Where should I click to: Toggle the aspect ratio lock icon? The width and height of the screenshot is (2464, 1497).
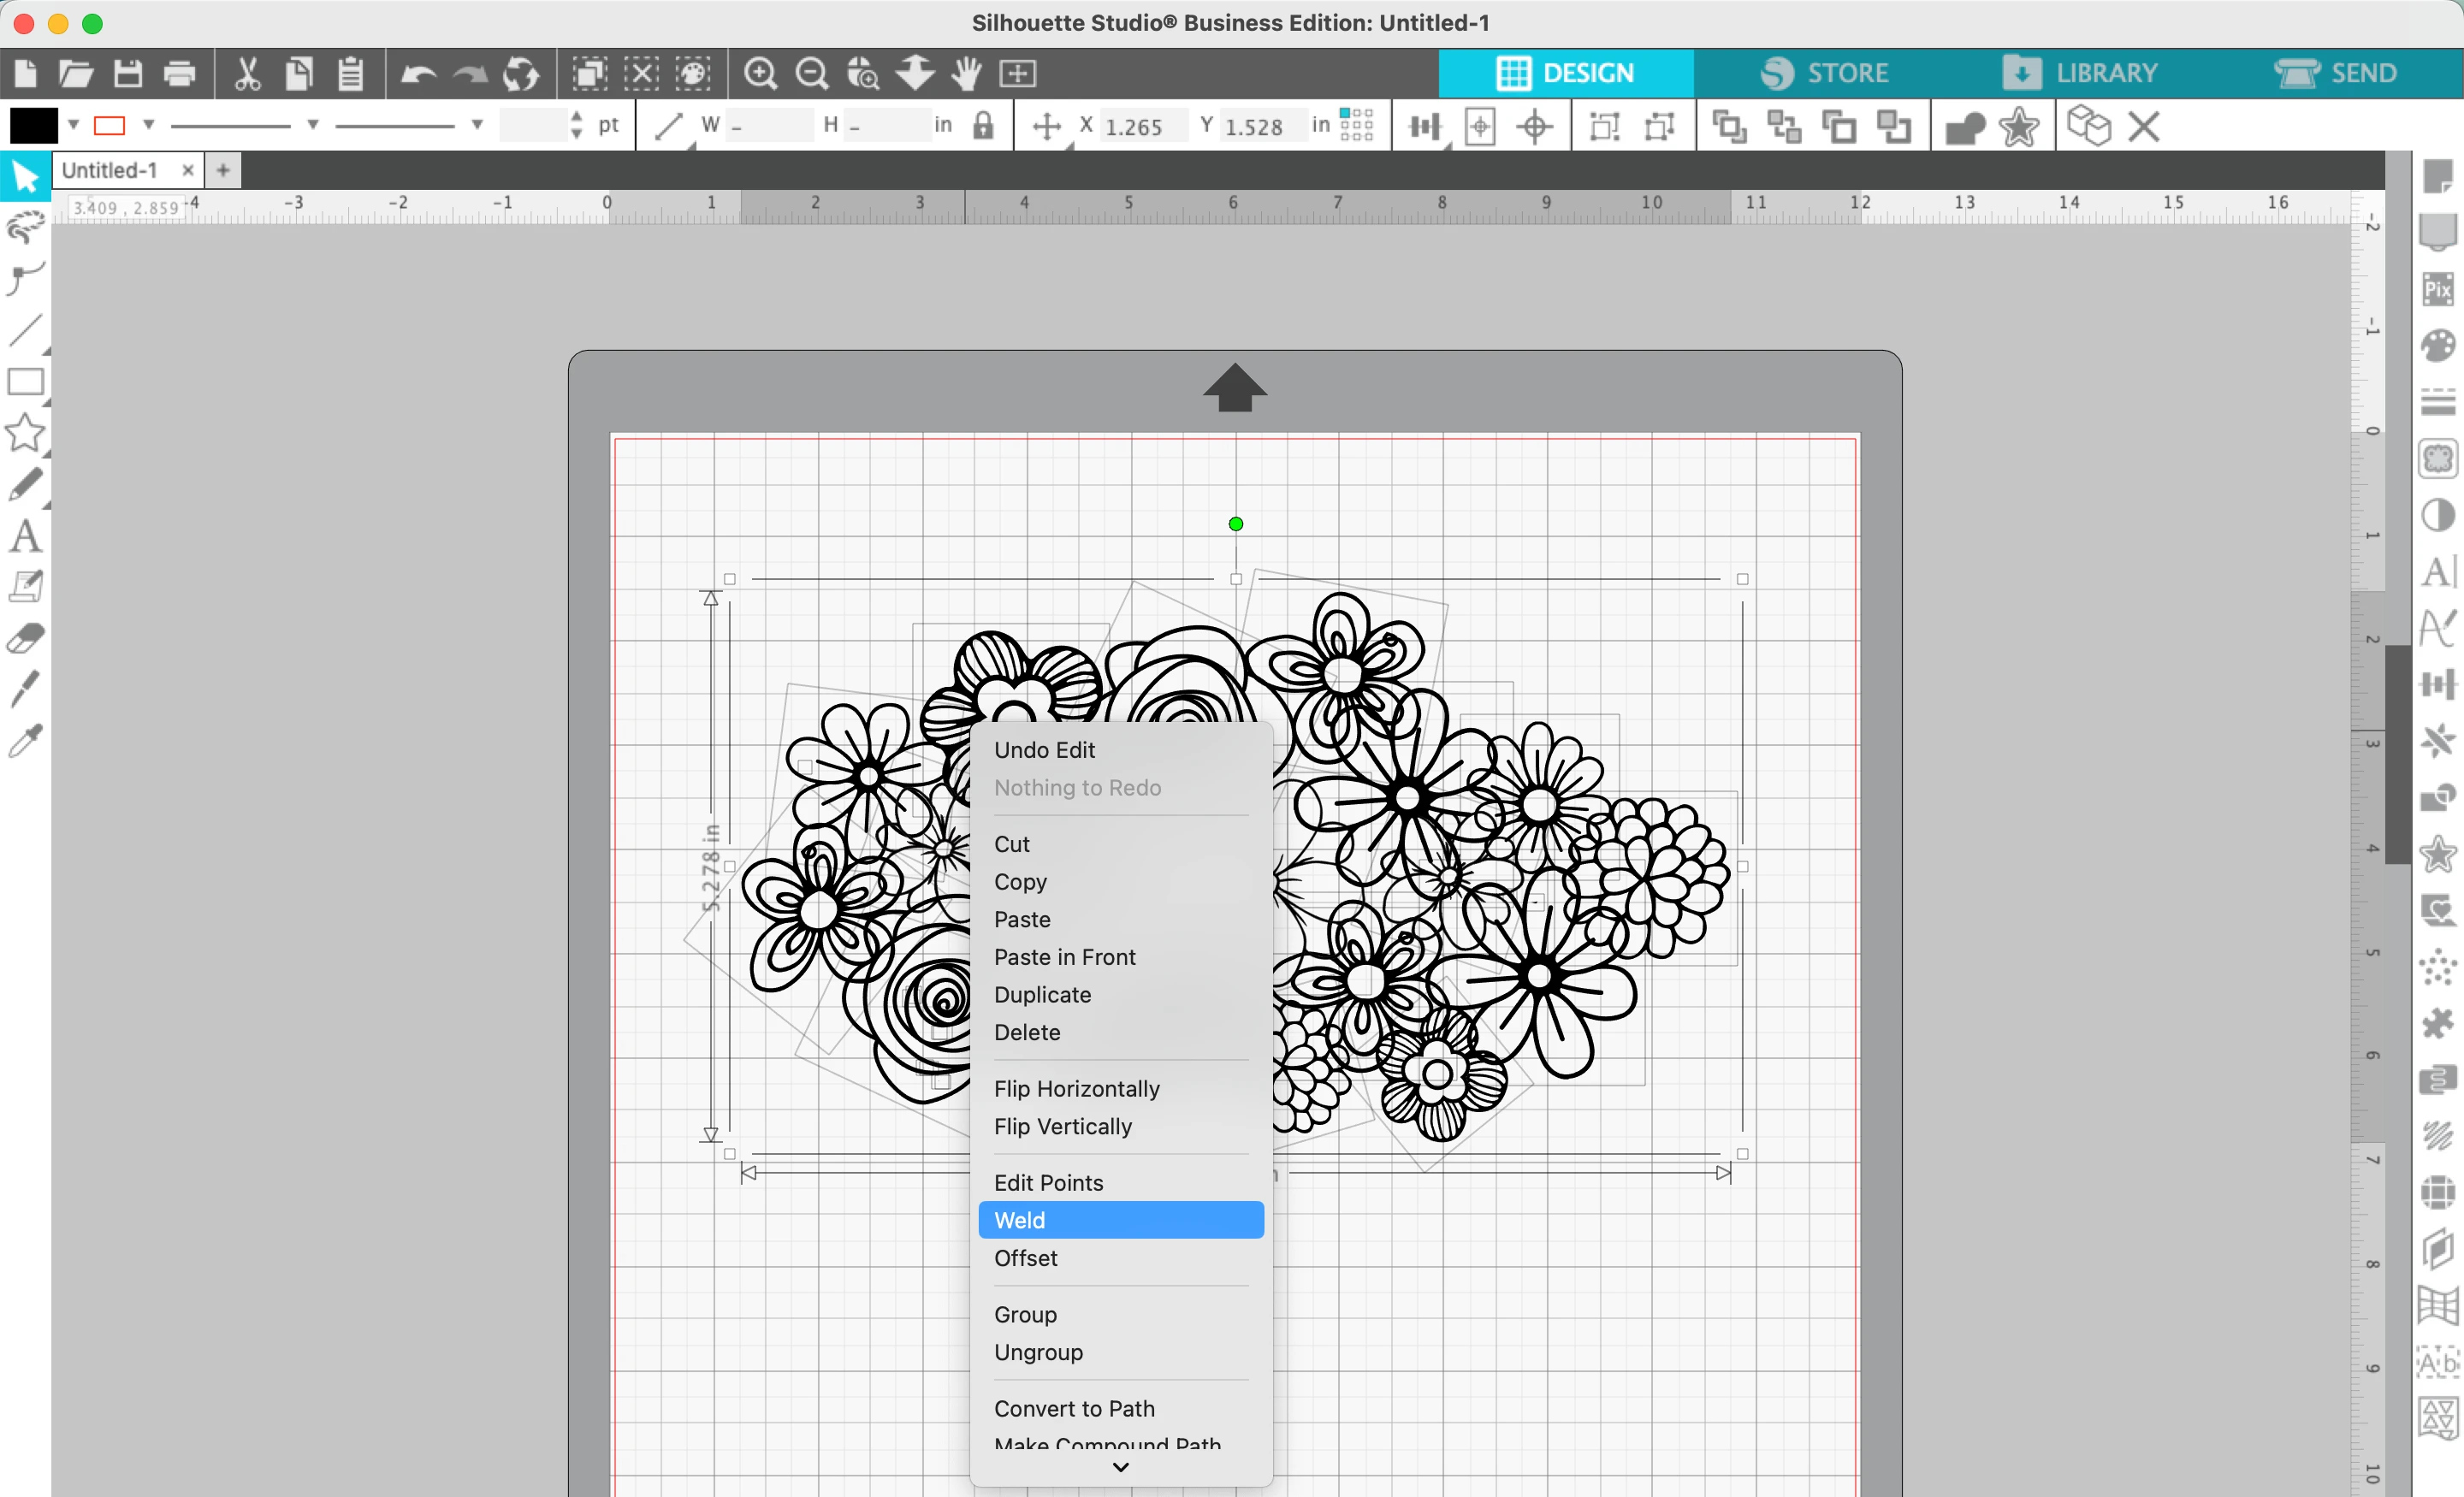[x=983, y=126]
